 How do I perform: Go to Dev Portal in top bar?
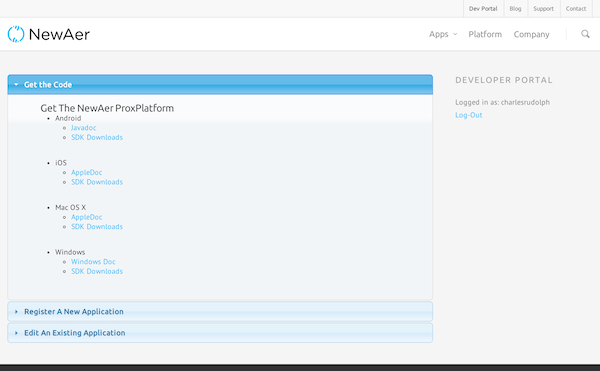(483, 8)
